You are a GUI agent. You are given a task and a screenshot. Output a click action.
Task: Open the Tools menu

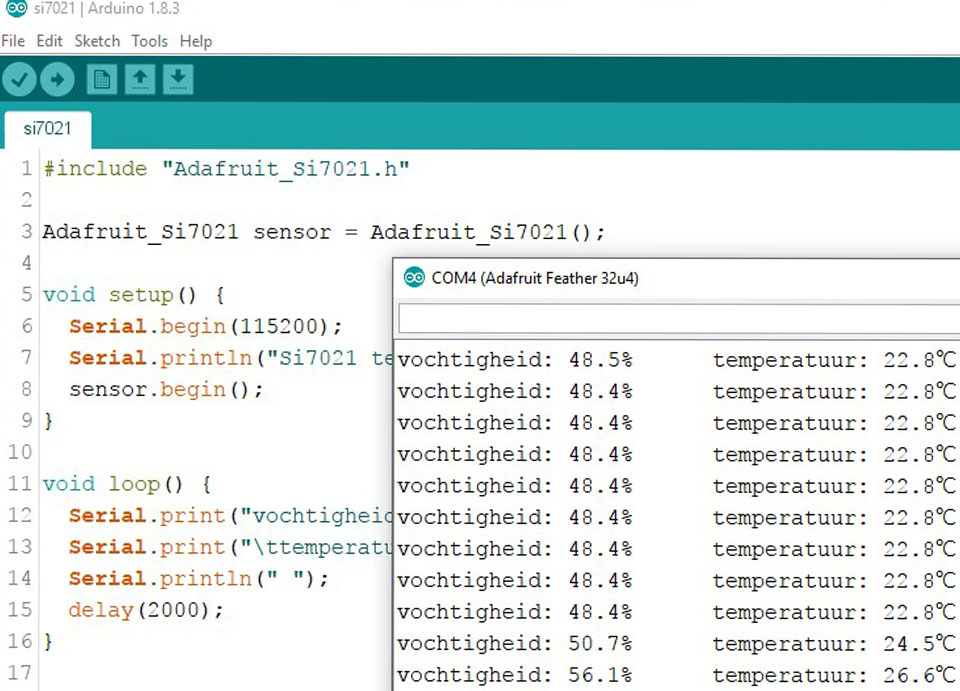149,41
